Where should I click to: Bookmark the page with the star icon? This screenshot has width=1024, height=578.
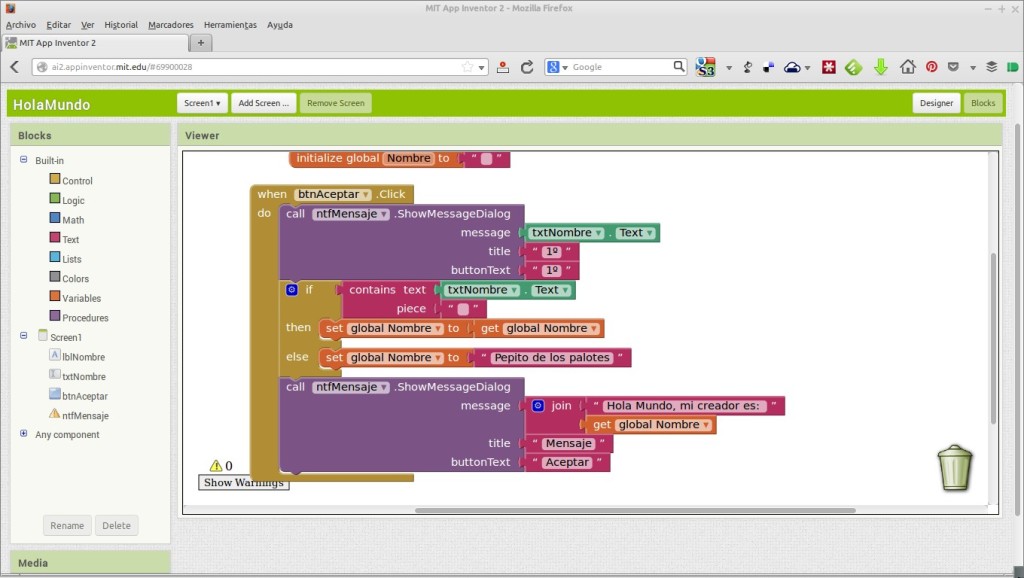tap(467, 67)
